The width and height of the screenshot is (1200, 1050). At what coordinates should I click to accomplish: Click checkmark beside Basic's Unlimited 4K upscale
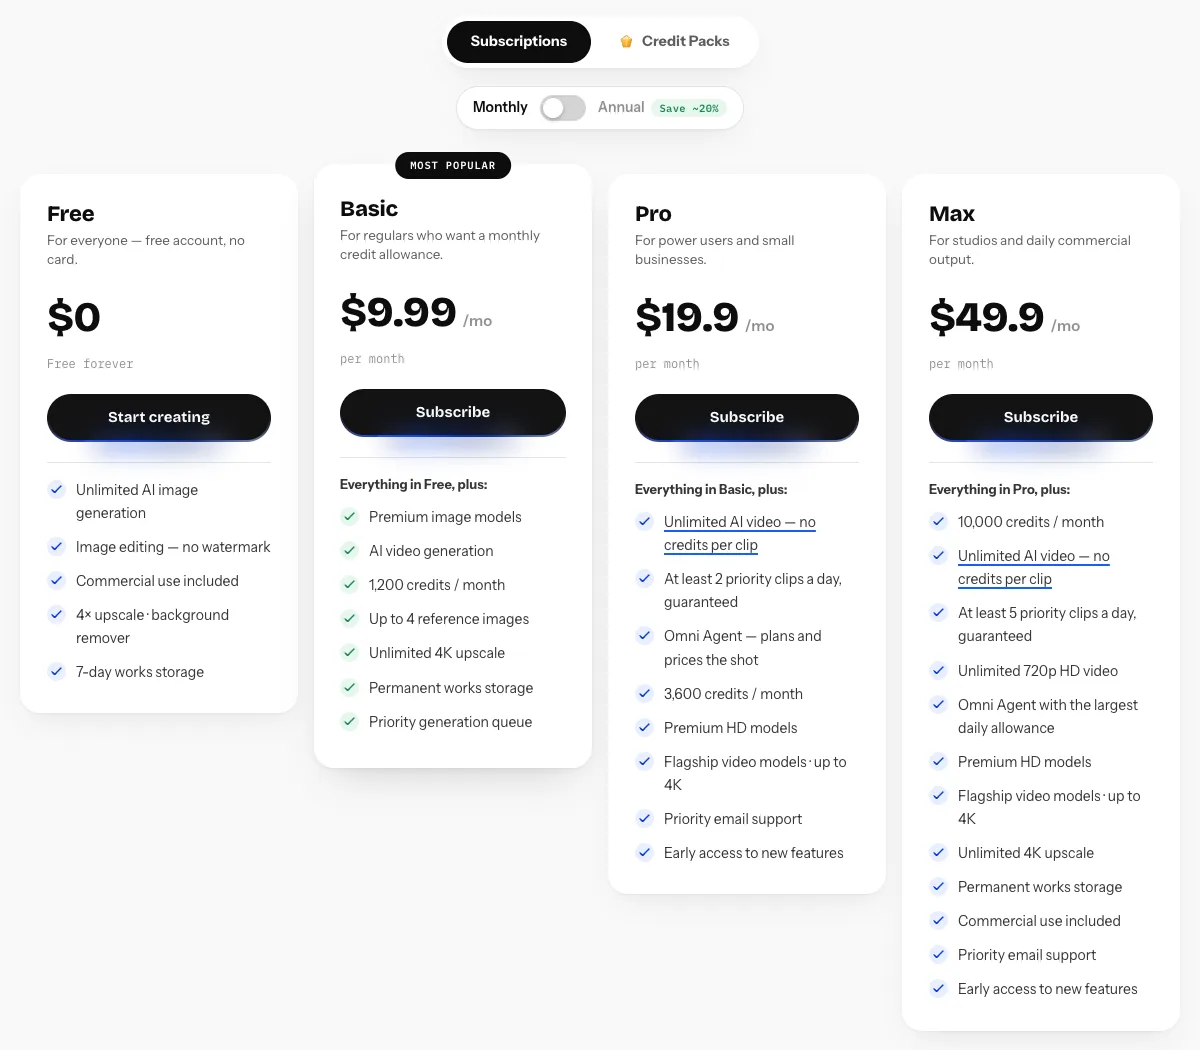[350, 653]
